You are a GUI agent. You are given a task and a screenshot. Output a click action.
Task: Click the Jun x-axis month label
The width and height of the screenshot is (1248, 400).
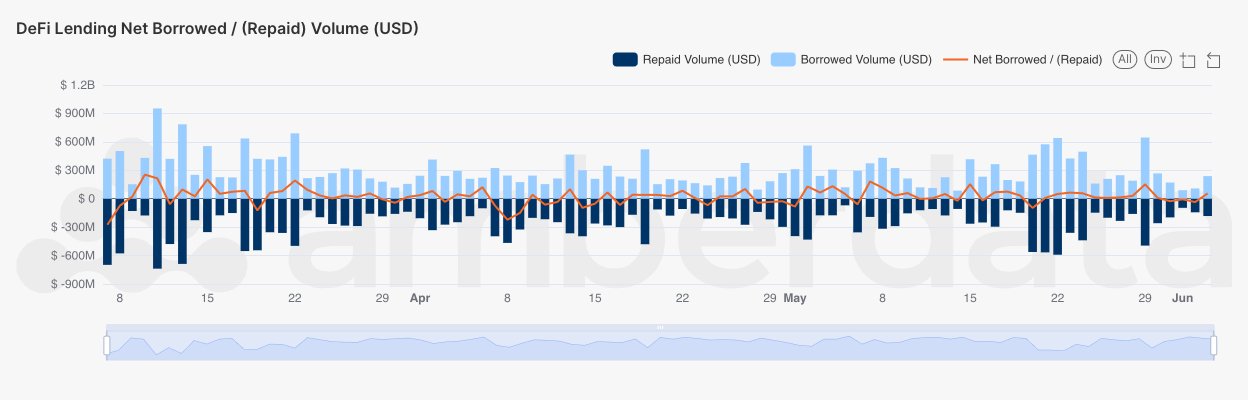(x=1182, y=298)
